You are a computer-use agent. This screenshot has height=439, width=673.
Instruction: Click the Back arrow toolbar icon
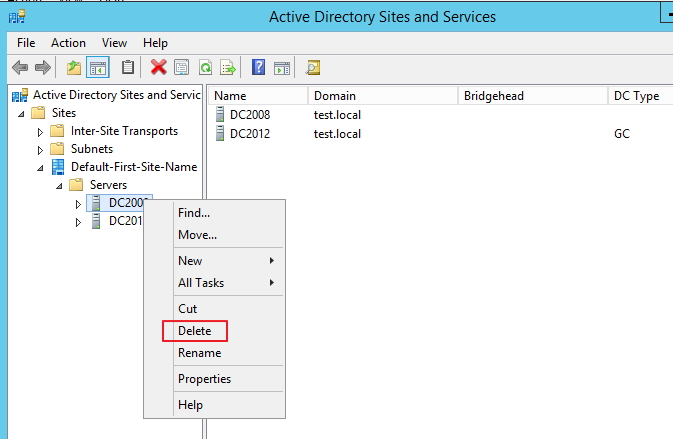click(20, 67)
